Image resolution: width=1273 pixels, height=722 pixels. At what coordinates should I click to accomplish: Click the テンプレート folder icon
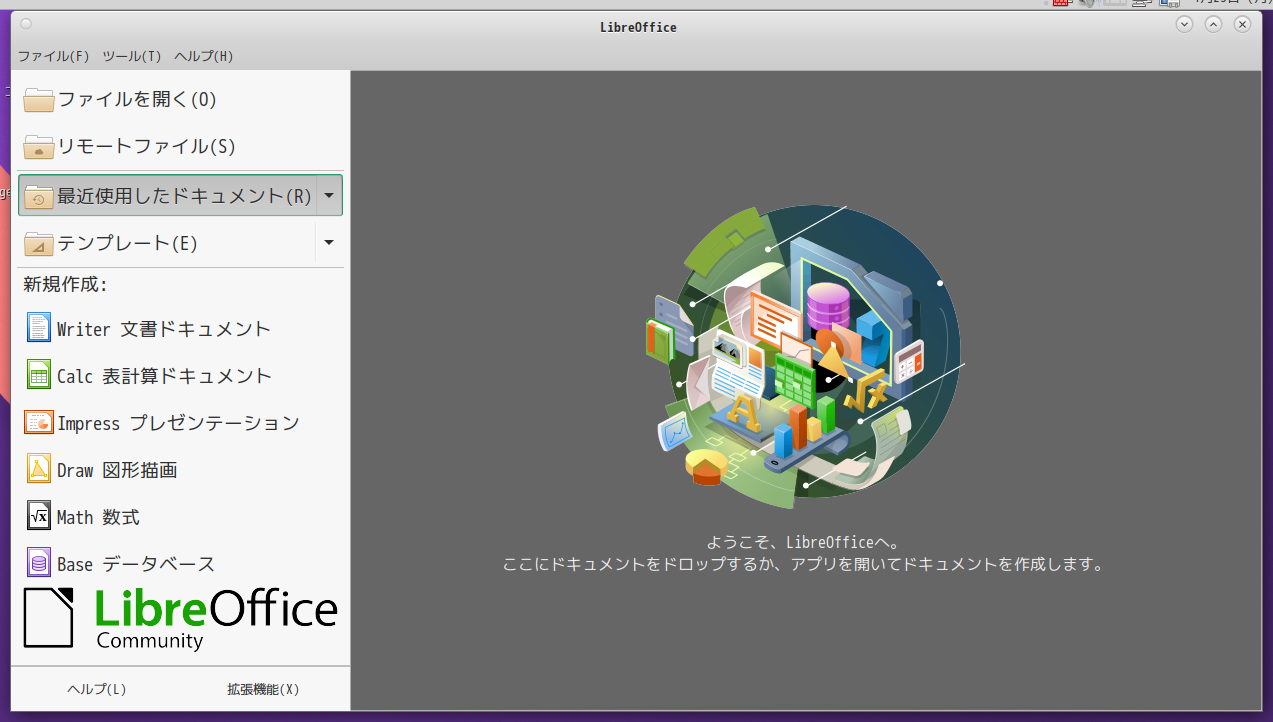click(39, 243)
